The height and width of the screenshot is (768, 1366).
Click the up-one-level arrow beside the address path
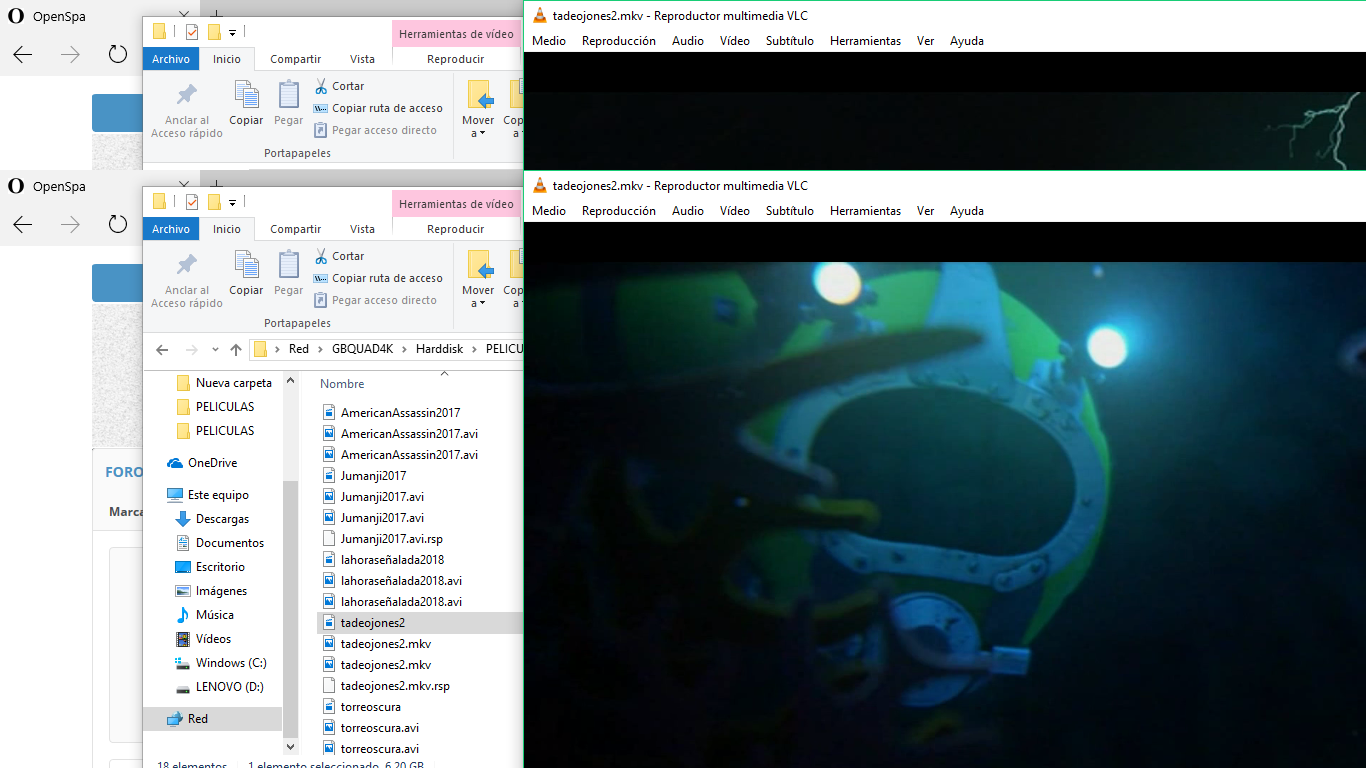(x=236, y=350)
